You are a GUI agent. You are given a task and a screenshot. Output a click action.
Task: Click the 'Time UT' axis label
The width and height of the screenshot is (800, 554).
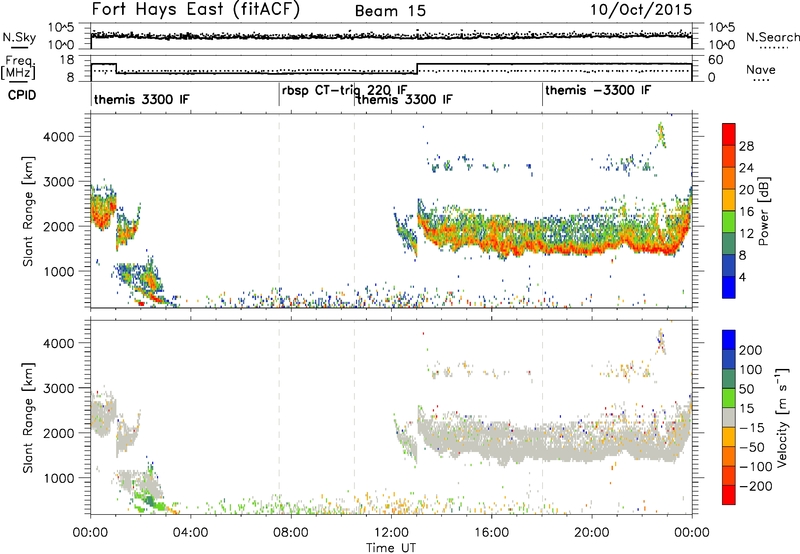[391, 548]
